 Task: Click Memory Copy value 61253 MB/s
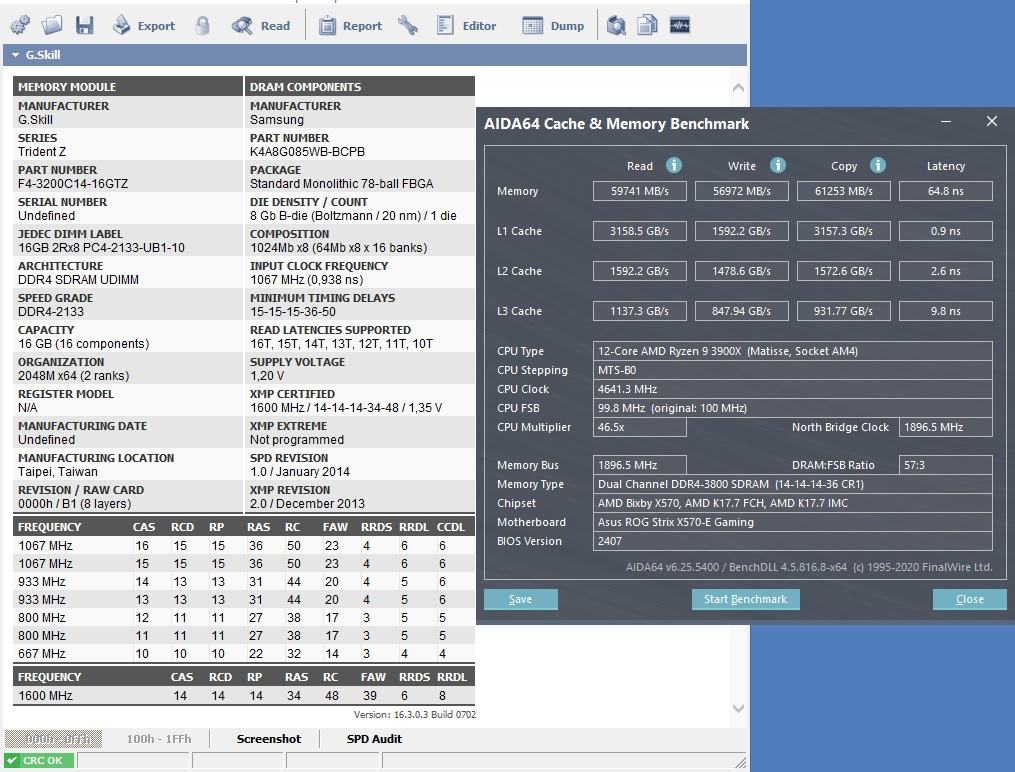[x=843, y=191]
